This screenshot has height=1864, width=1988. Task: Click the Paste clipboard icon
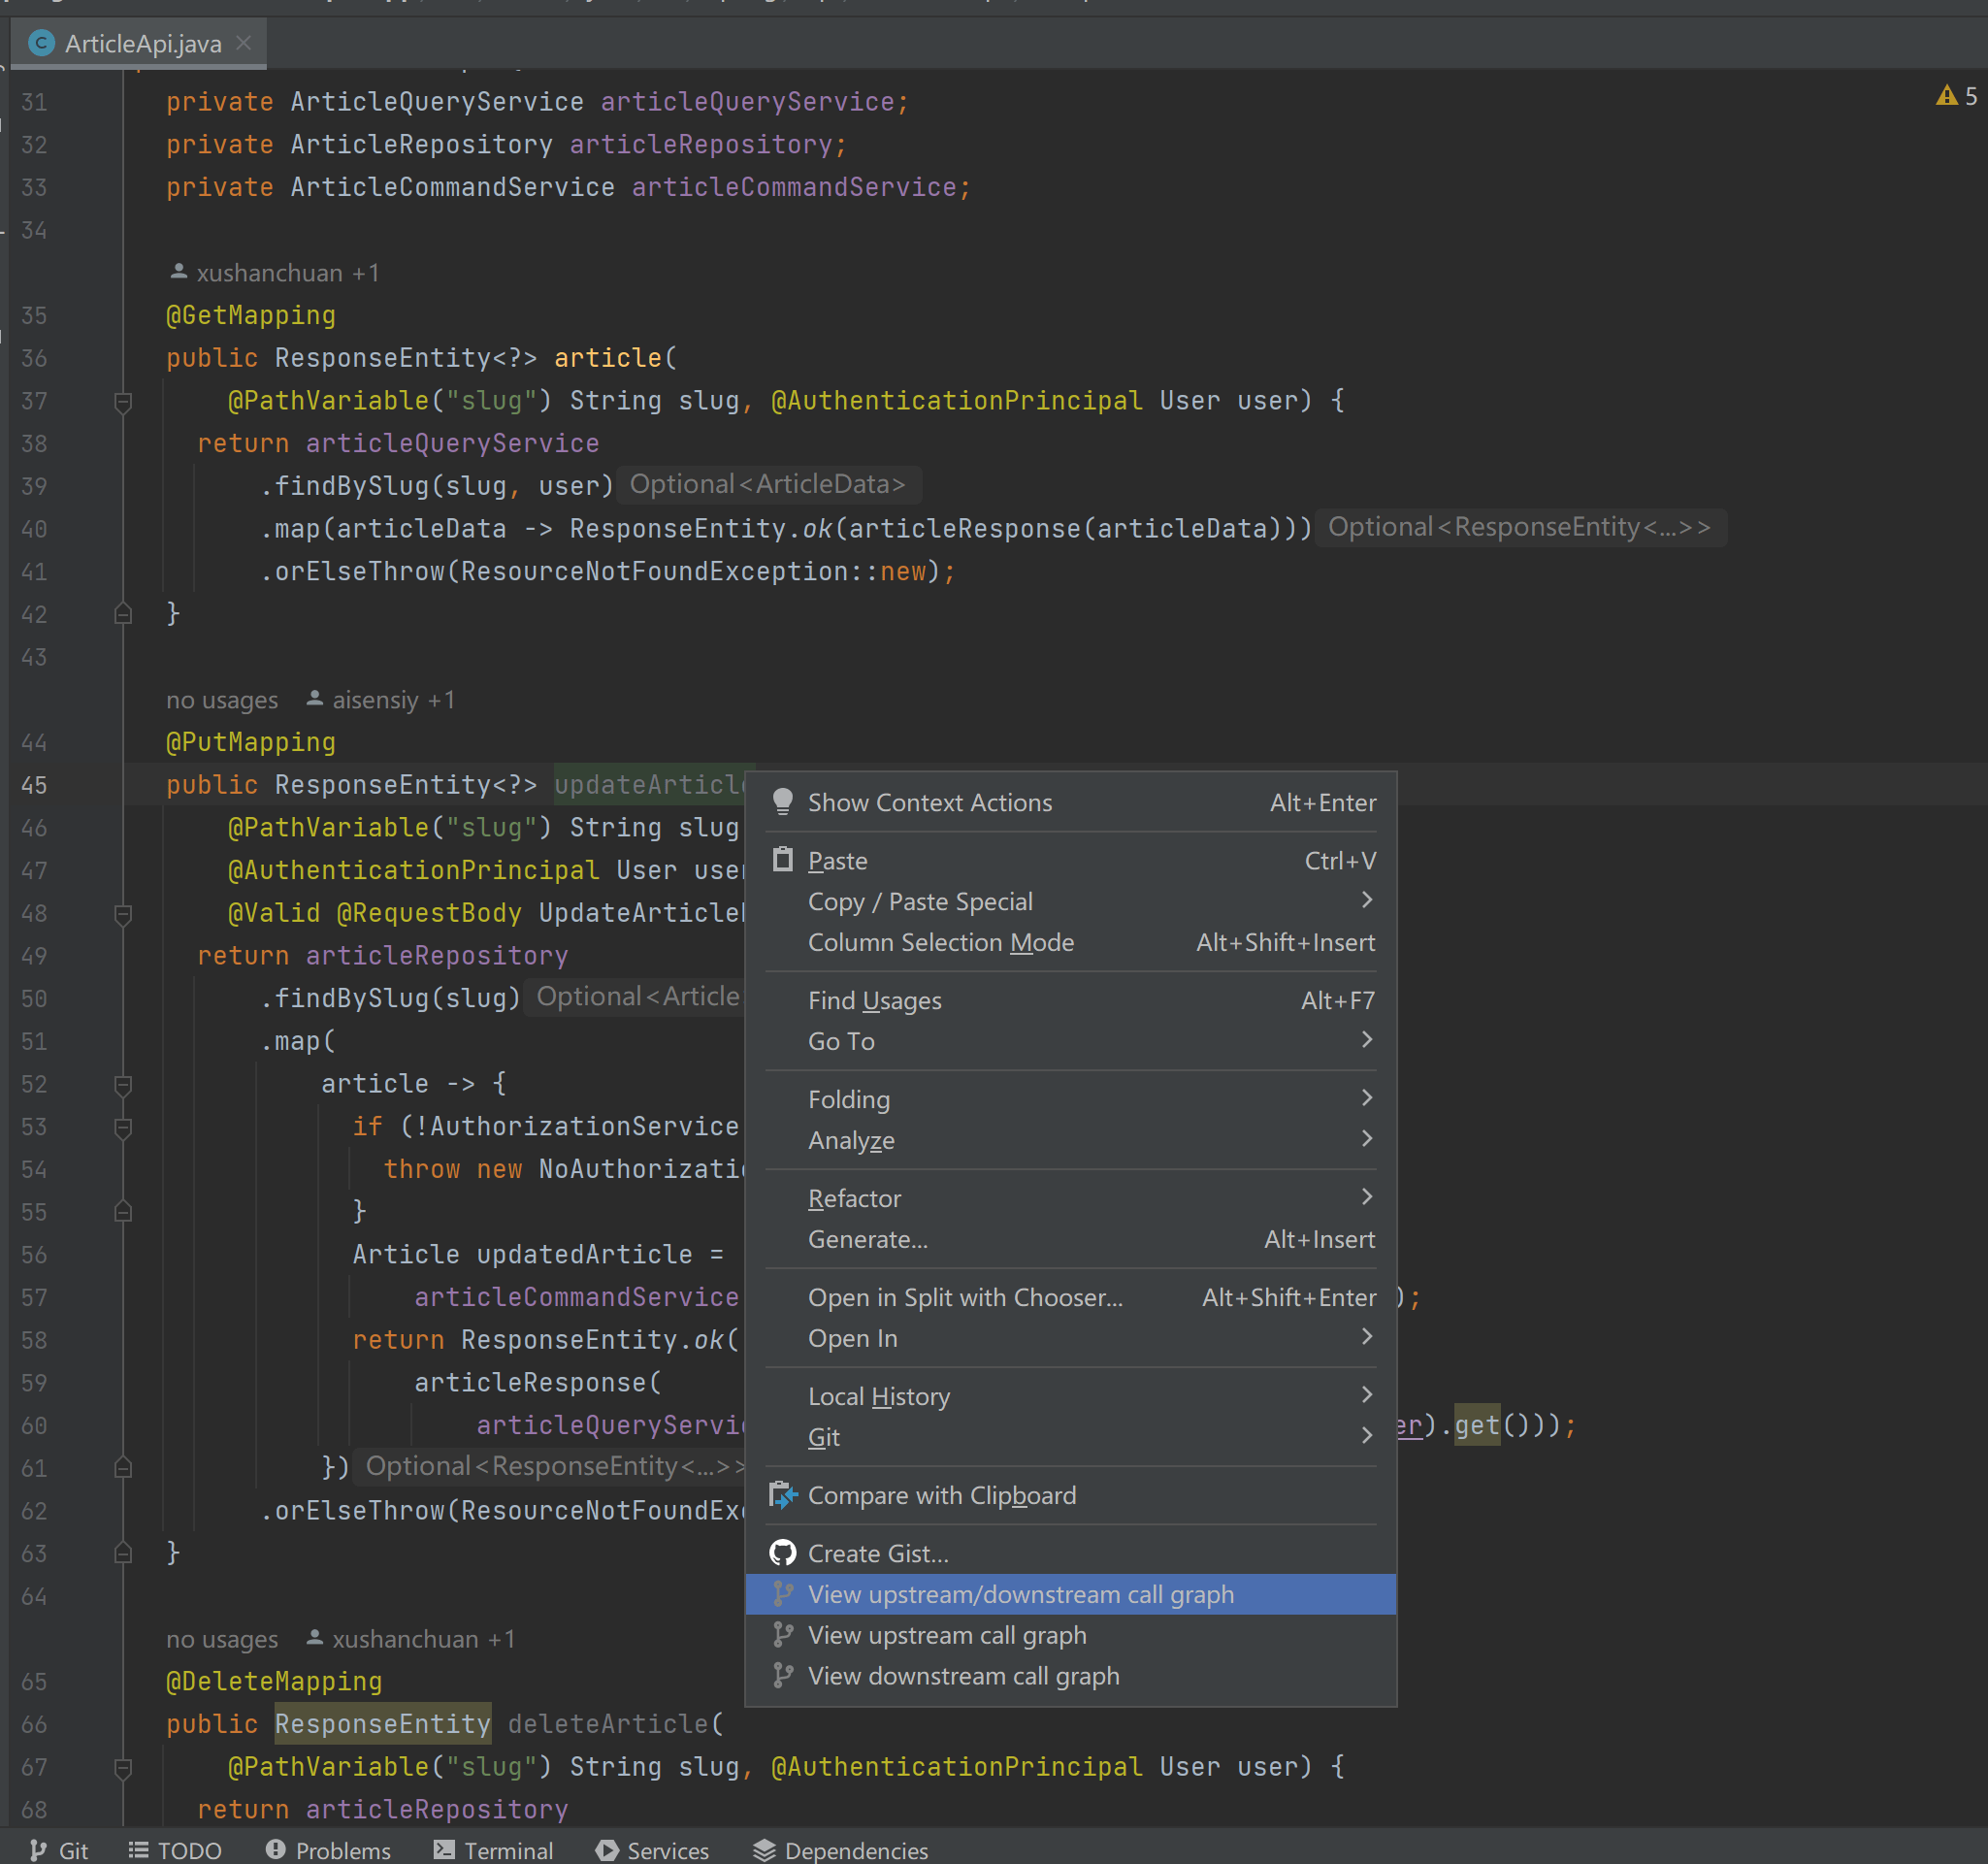(x=783, y=860)
